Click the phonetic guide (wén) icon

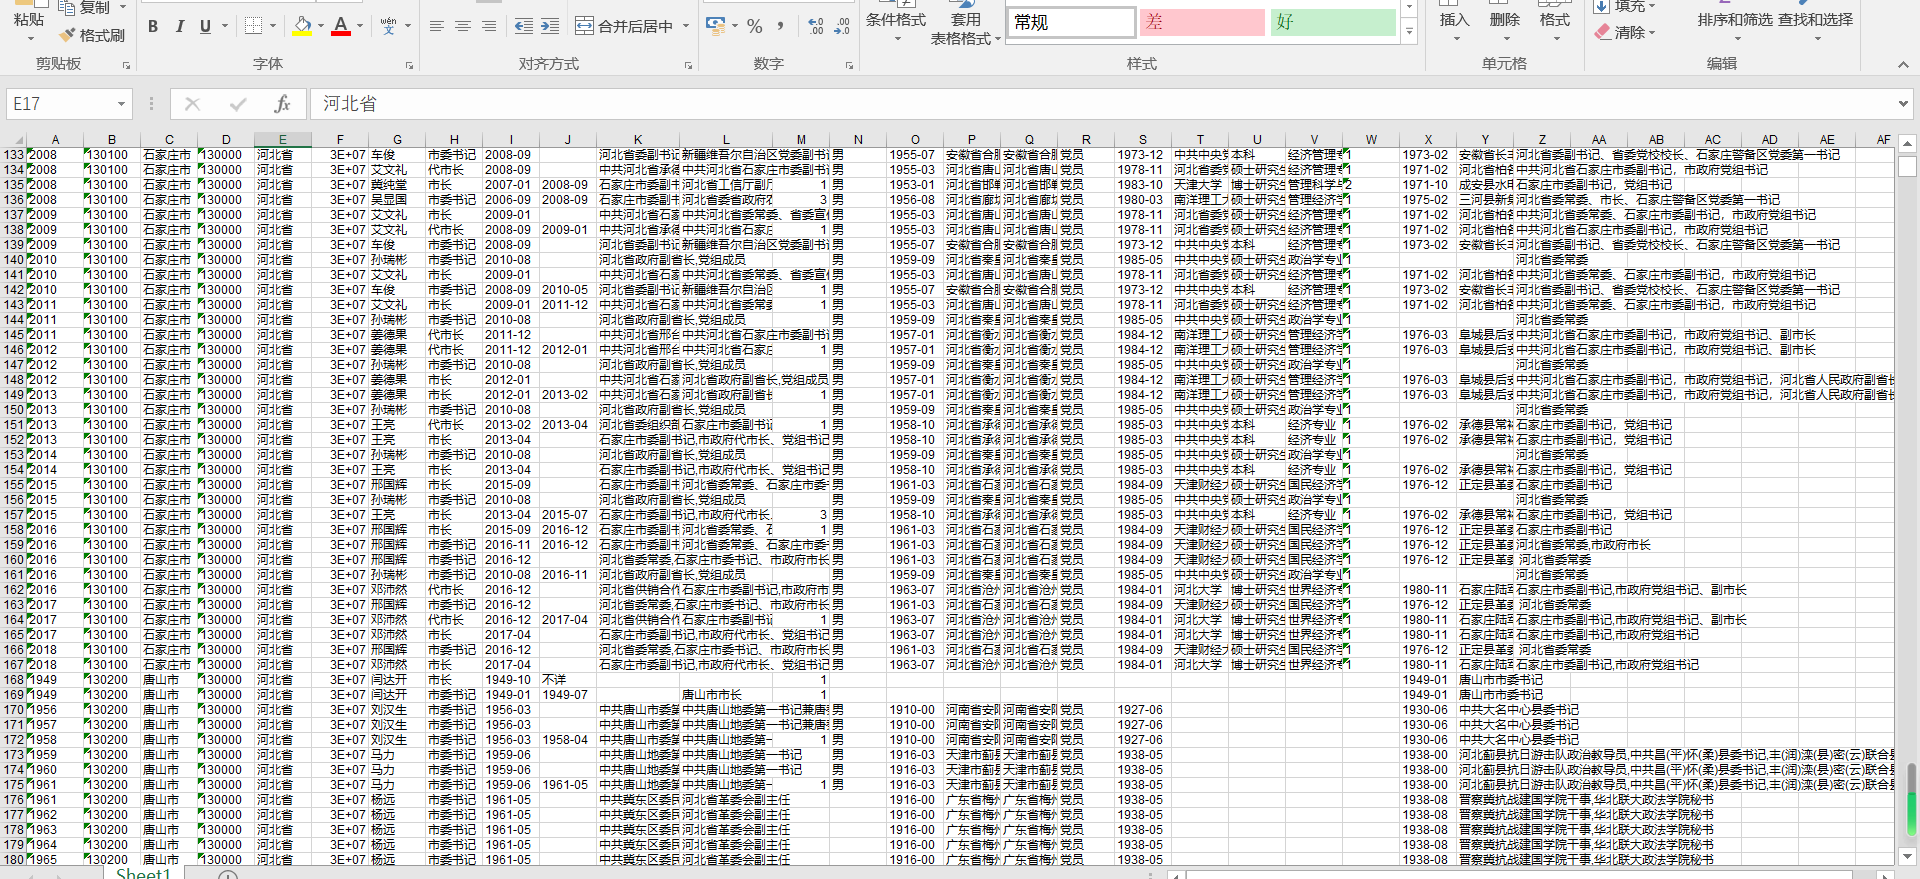[388, 27]
